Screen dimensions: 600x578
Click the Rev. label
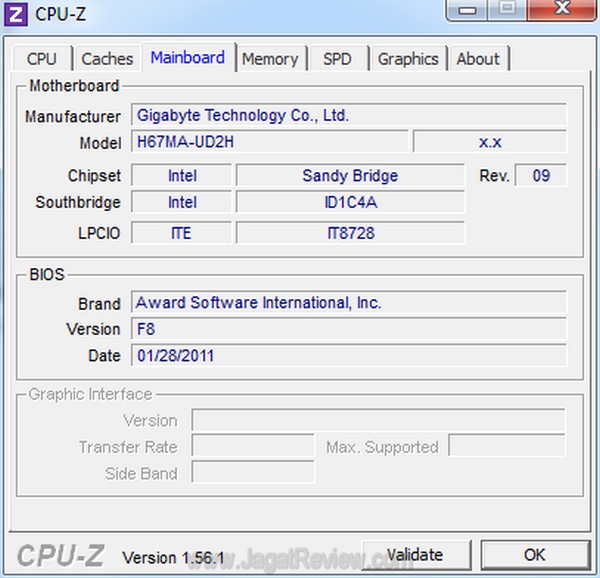(494, 176)
